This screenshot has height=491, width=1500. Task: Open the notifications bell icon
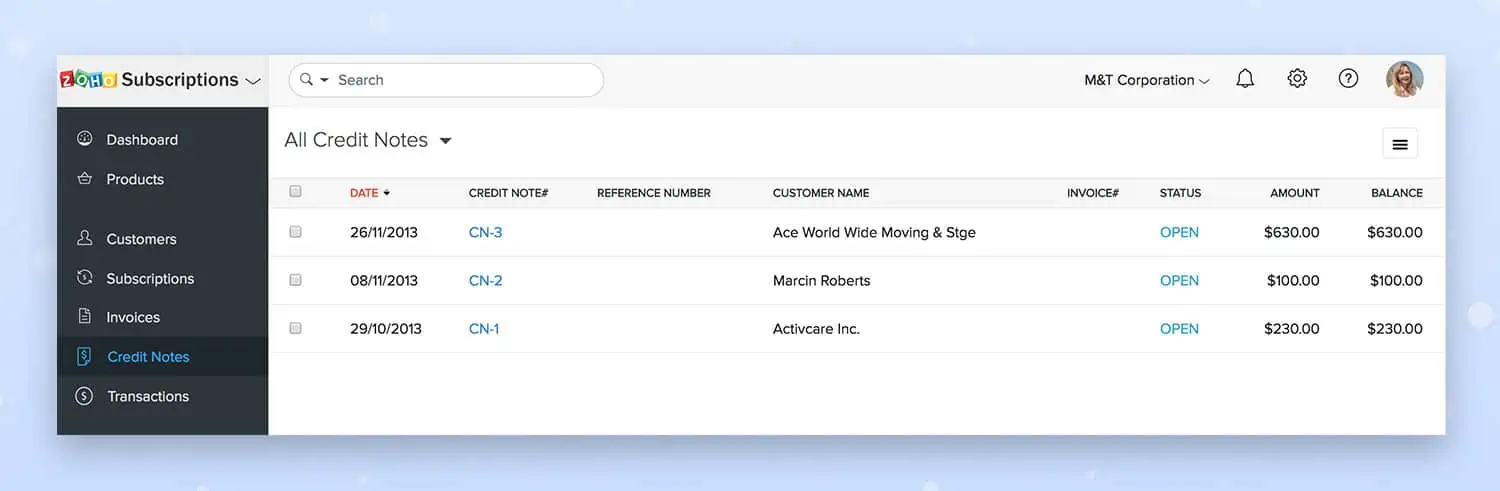coord(1245,79)
